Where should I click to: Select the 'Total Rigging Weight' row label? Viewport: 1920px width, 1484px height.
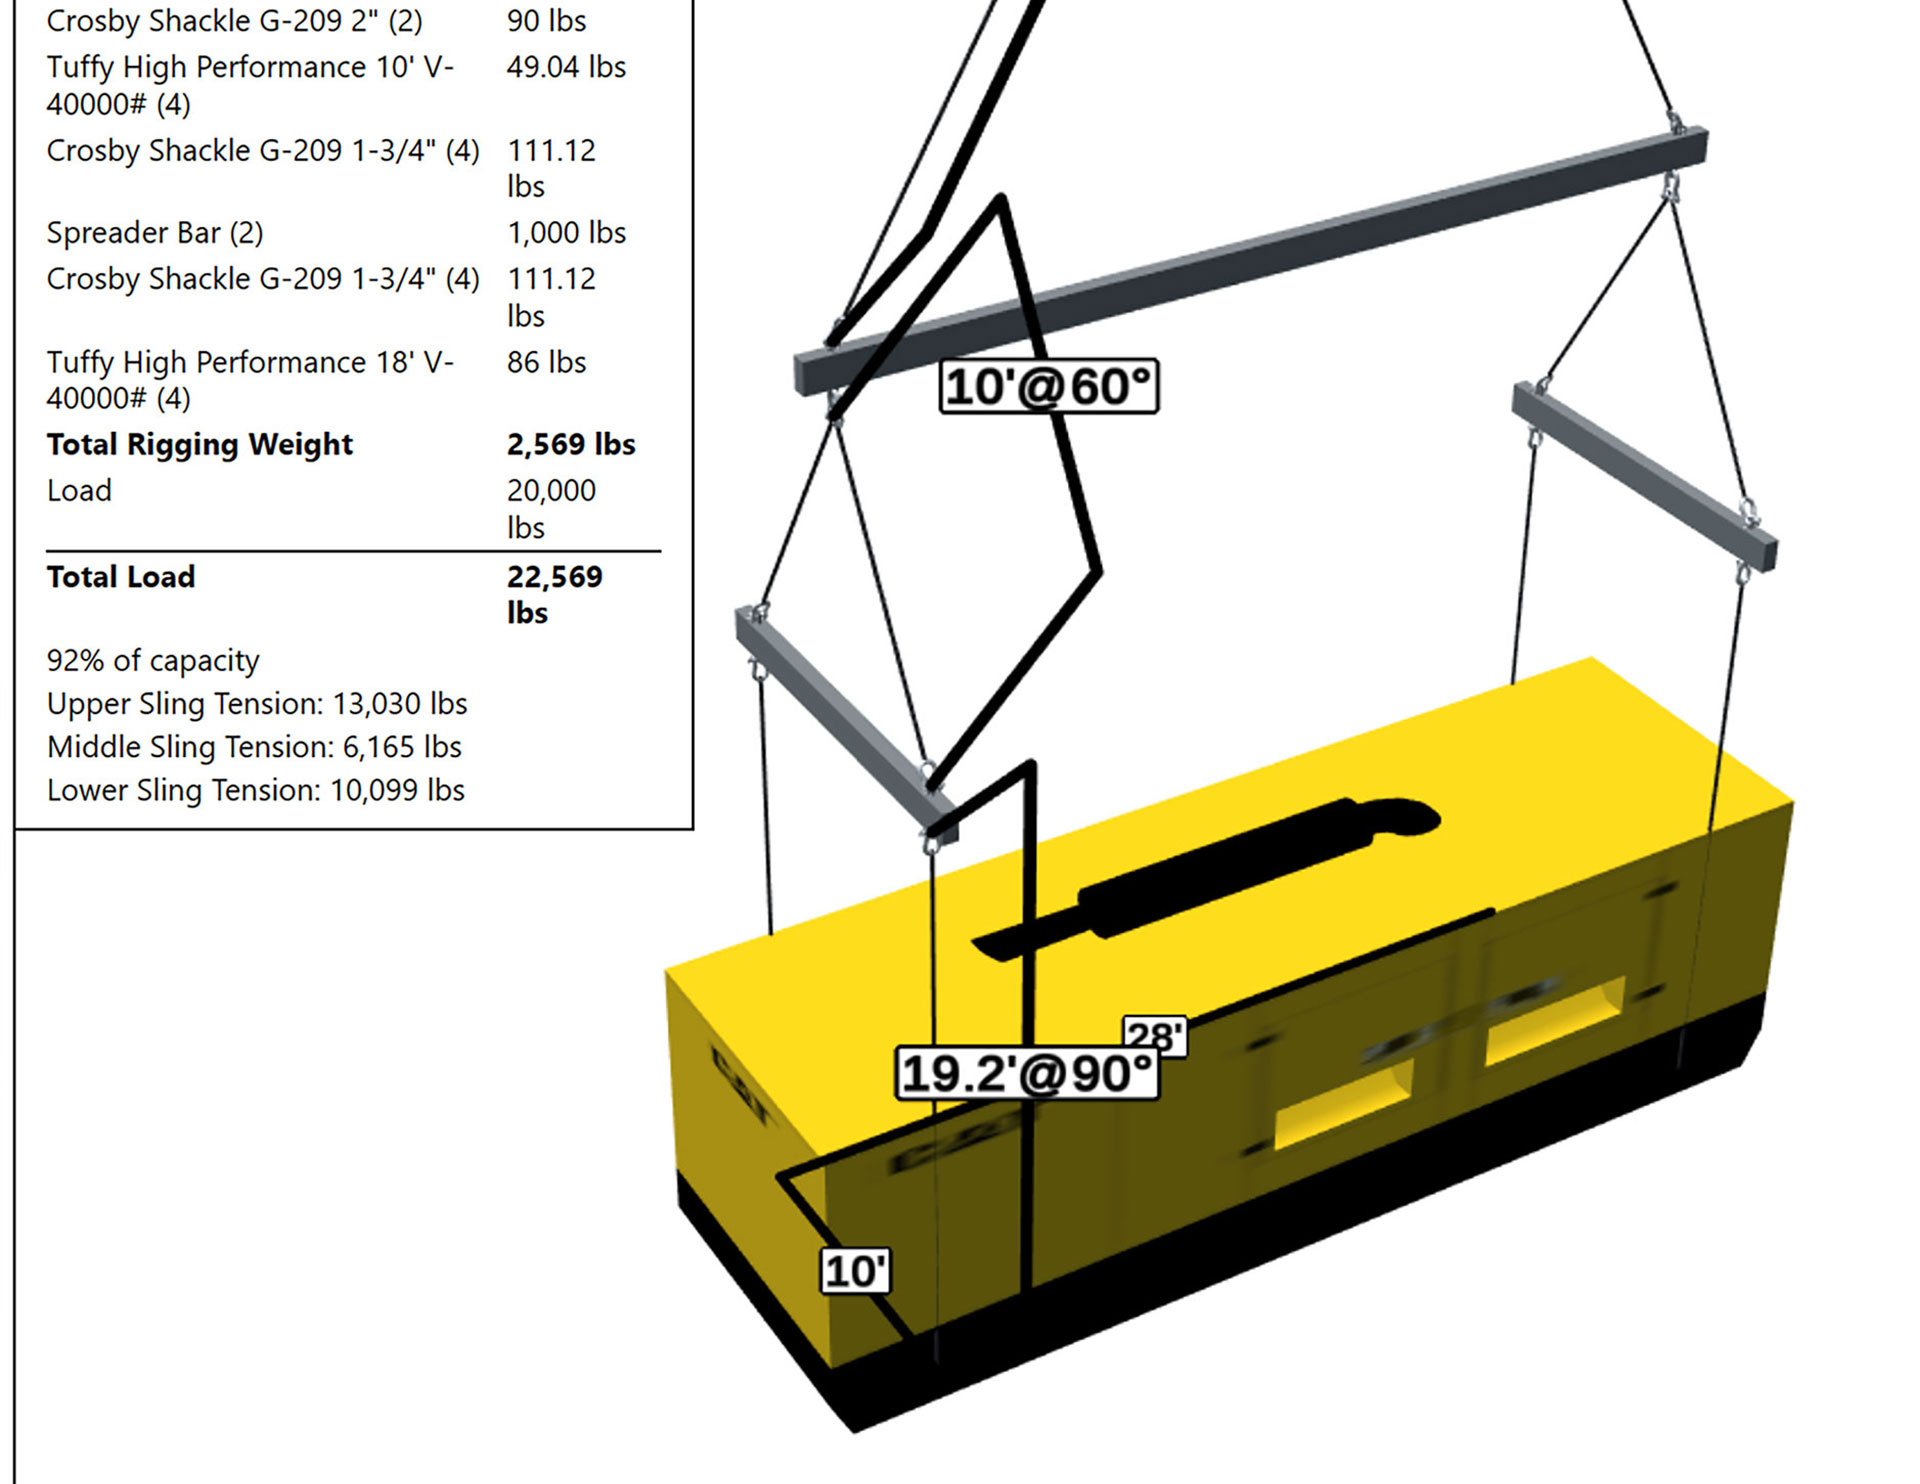point(199,444)
